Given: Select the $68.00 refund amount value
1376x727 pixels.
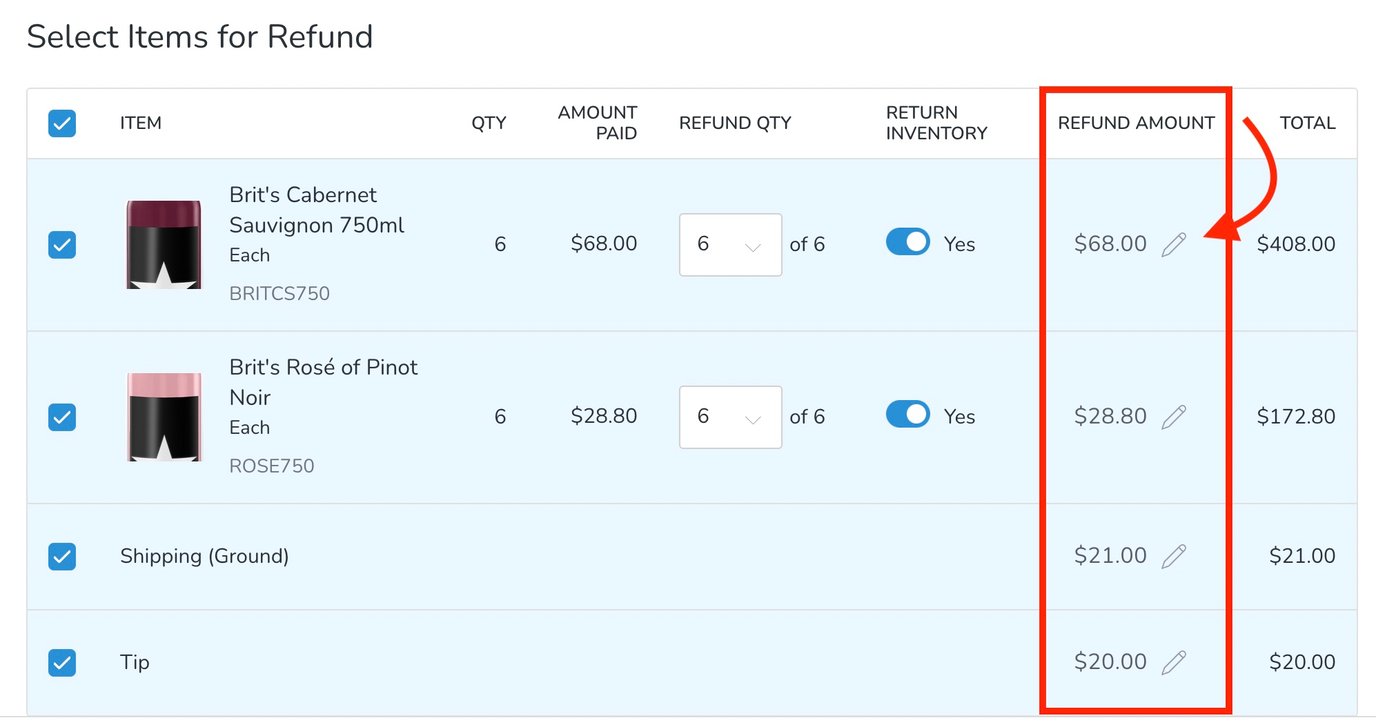Looking at the screenshot, I should [1109, 243].
